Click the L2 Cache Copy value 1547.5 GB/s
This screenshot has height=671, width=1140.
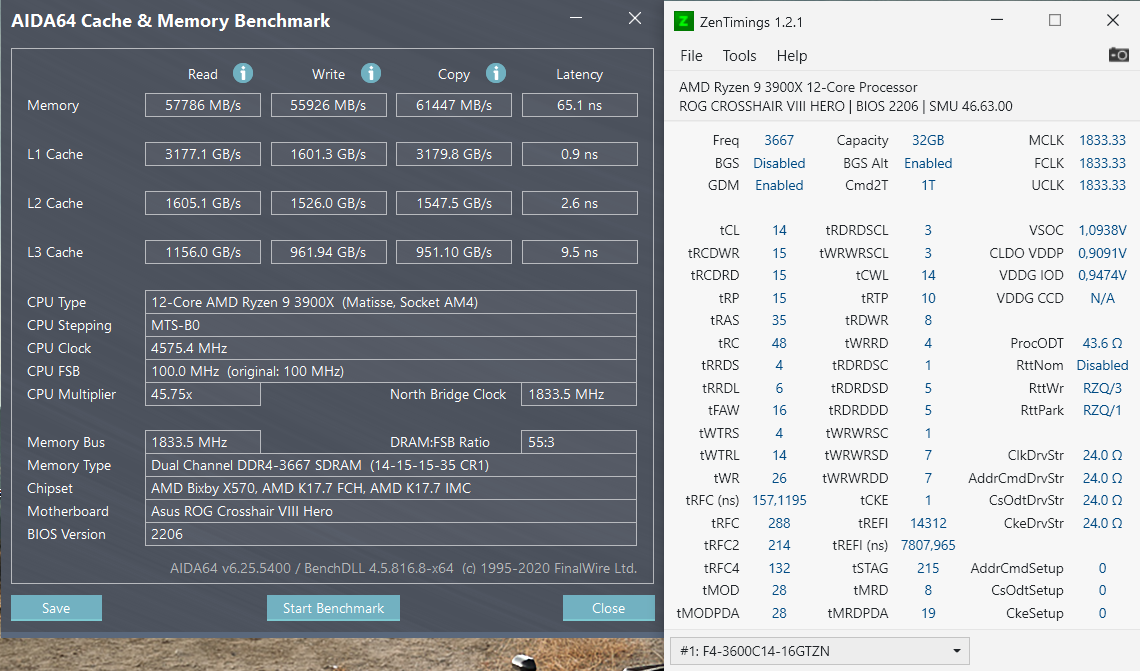(x=454, y=203)
